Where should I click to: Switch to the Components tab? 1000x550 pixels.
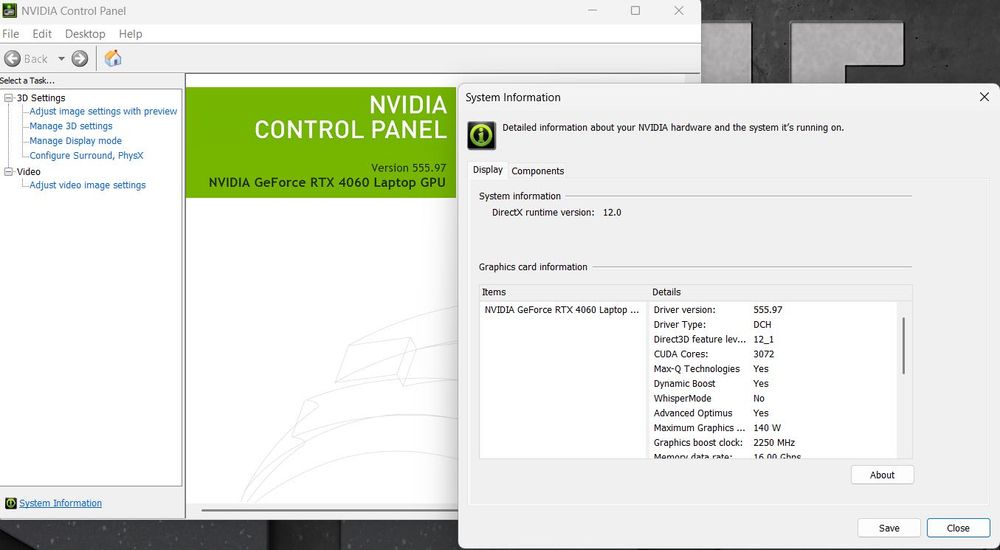[538, 171]
